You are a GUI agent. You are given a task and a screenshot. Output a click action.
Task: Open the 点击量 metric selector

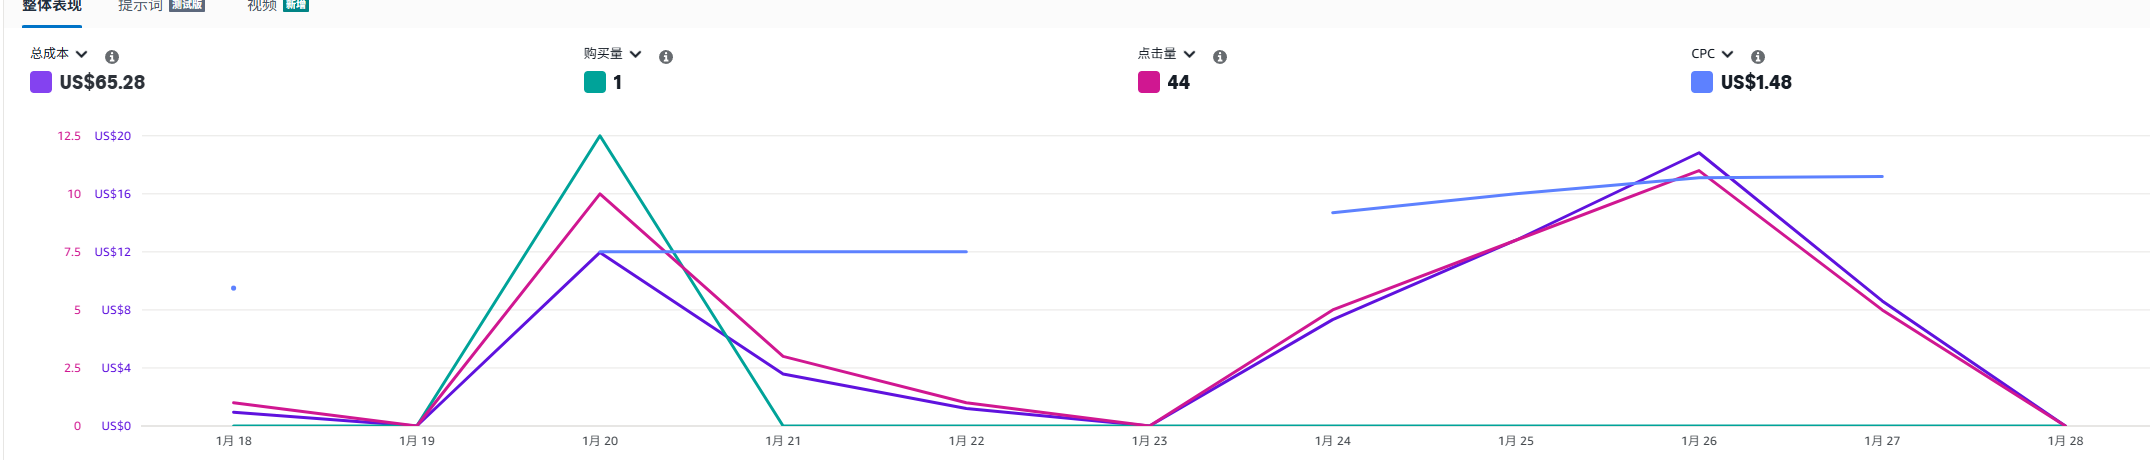coord(1166,54)
